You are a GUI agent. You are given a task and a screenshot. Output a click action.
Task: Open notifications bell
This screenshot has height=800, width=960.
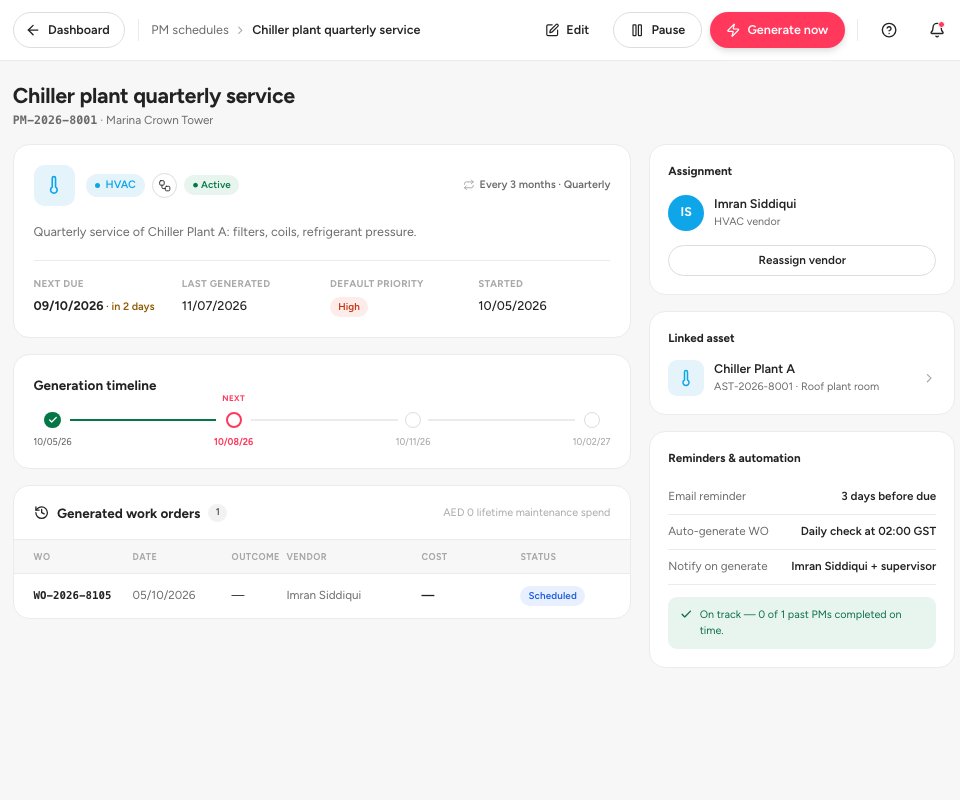[x=937, y=30]
